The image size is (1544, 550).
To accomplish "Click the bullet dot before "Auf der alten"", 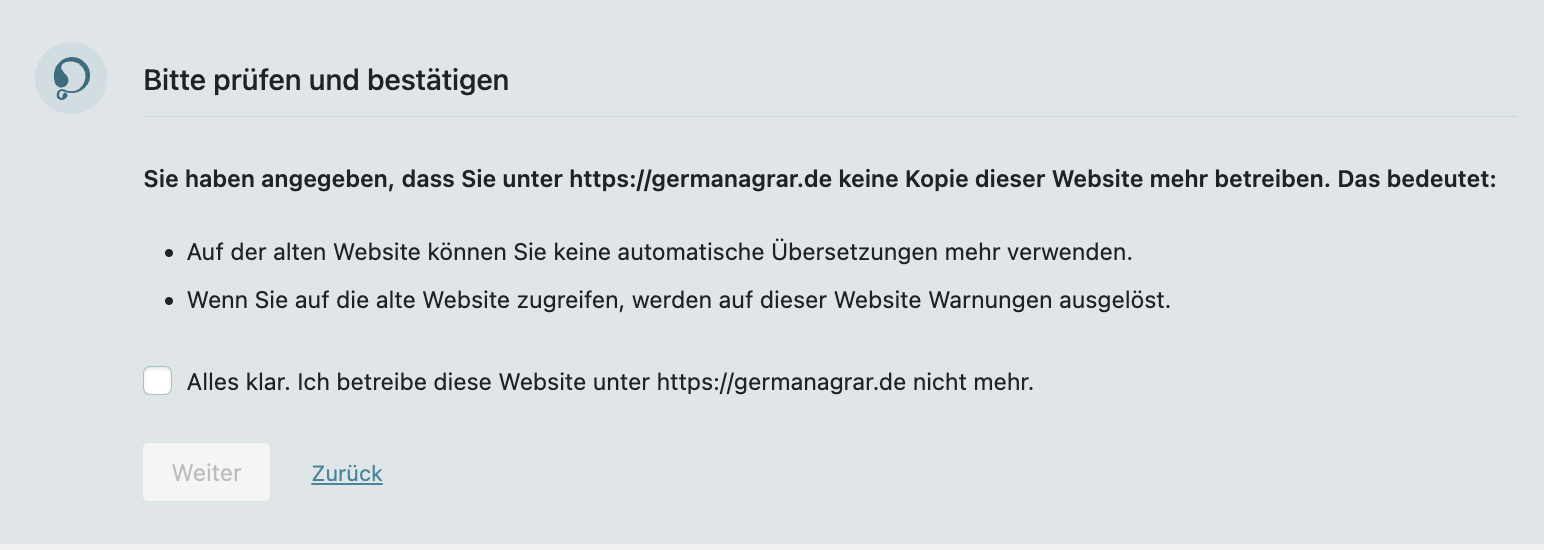I will coord(169,253).
